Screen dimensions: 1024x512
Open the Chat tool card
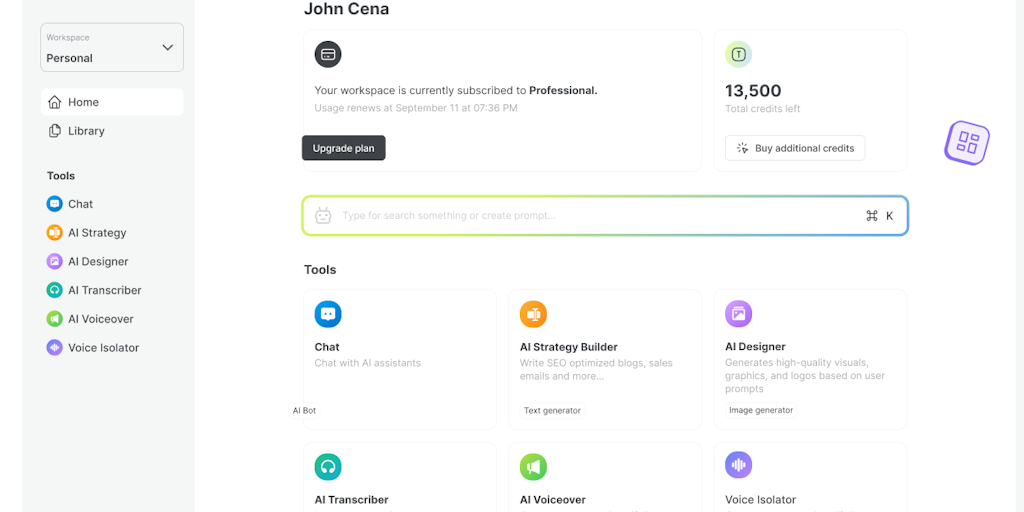point(400,359)
